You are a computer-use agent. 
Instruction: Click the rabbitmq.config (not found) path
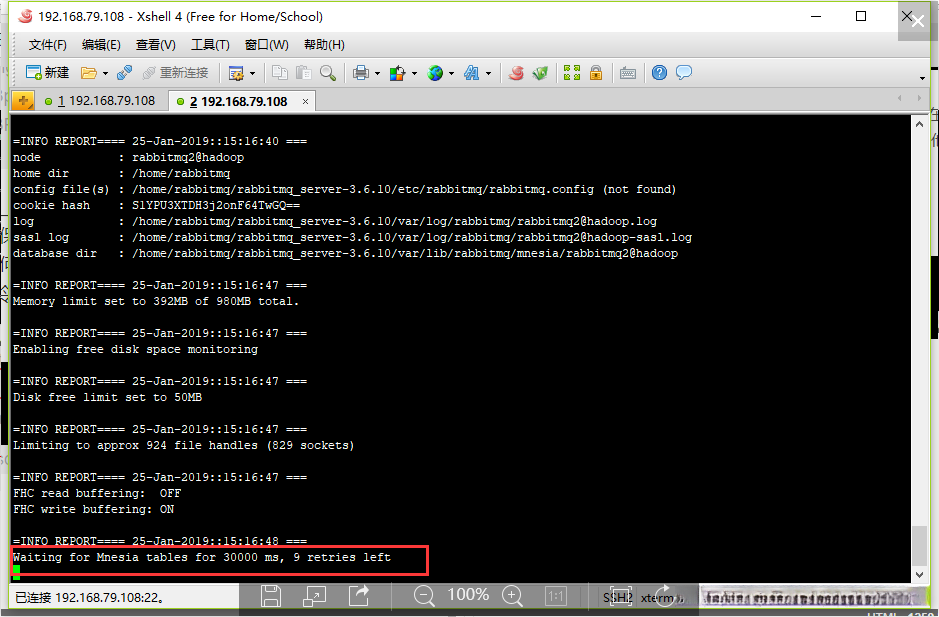(x=404, y=189)
